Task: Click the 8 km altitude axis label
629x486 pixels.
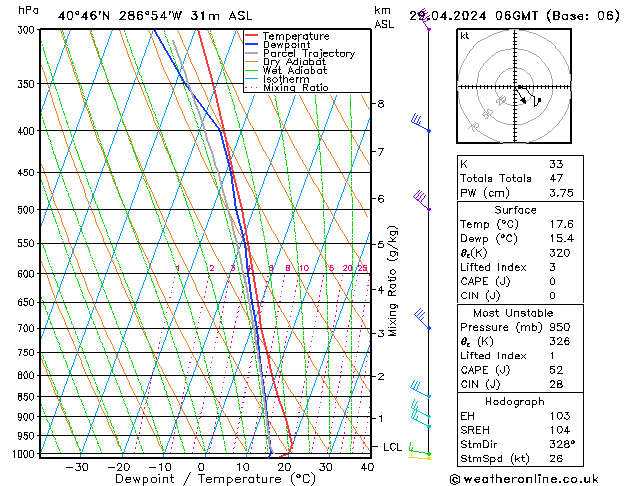Action: point(380,104)
